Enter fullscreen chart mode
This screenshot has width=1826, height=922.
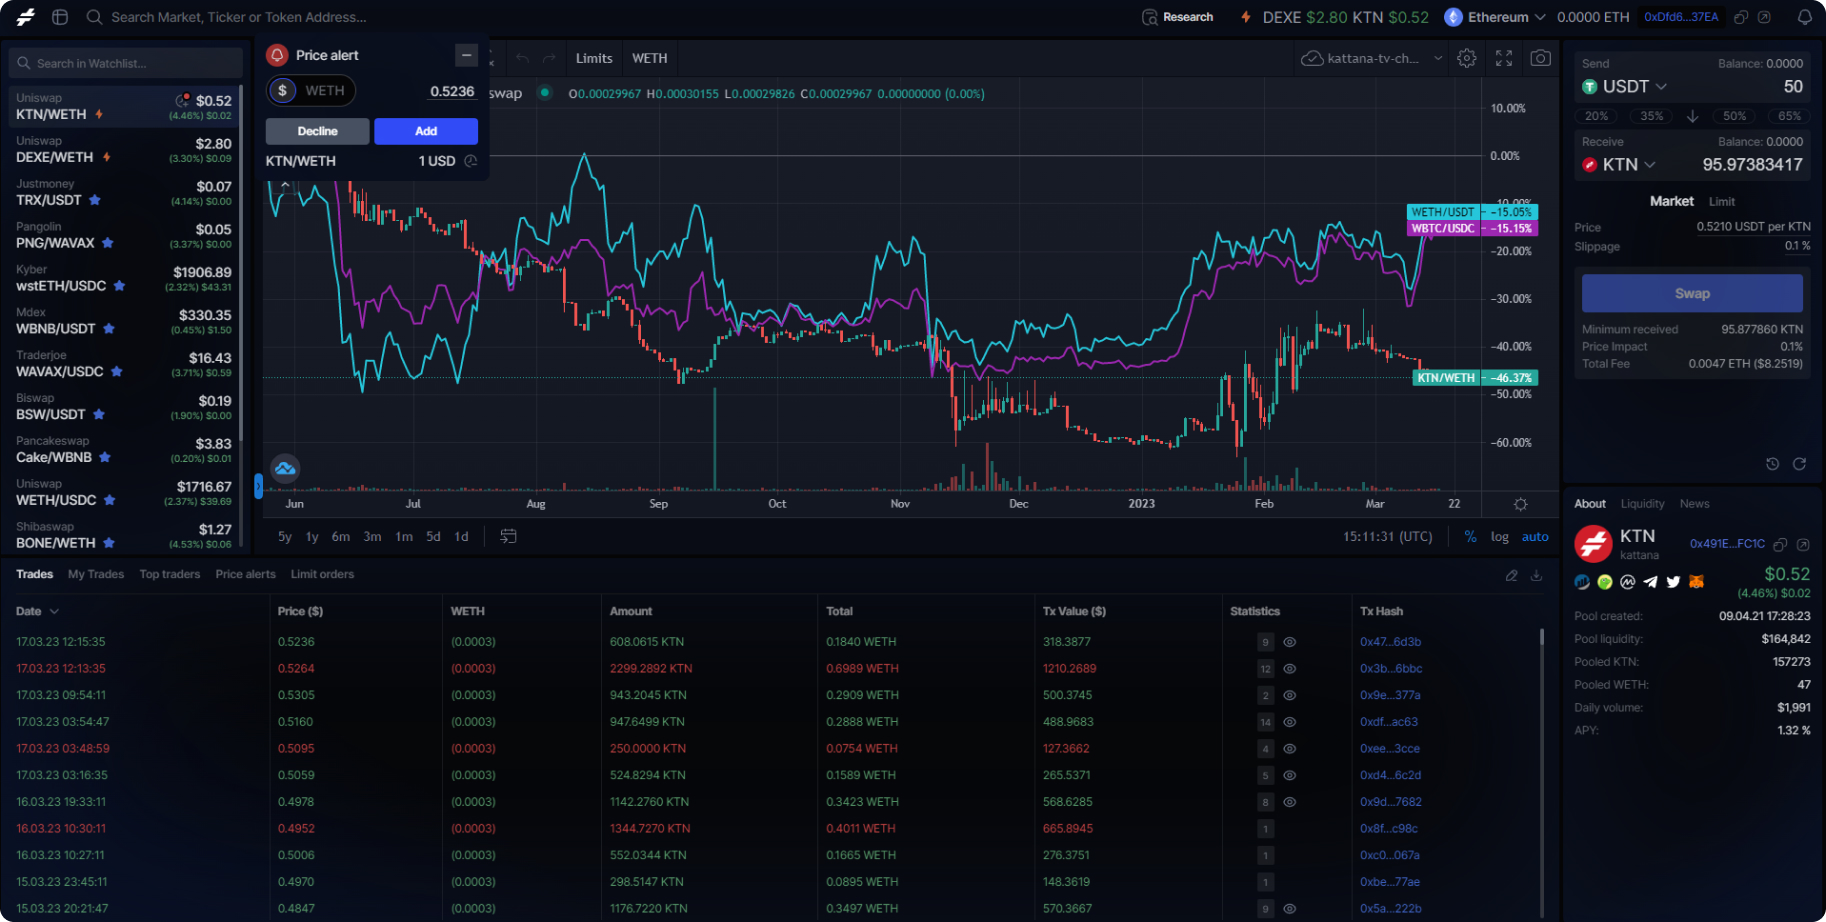[x=1503, y=58]
